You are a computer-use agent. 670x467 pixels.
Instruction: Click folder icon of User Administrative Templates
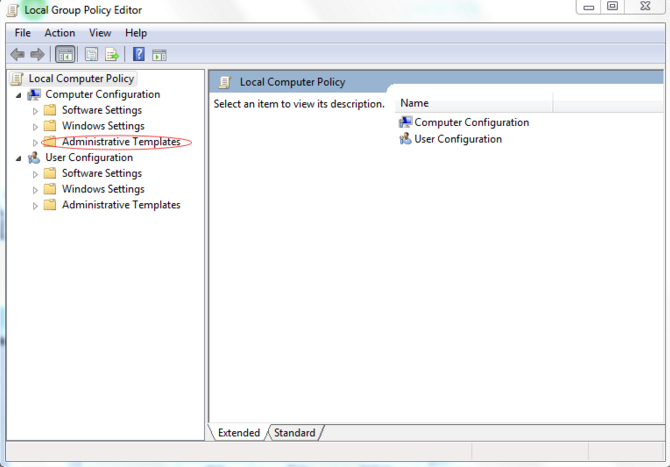50,205
